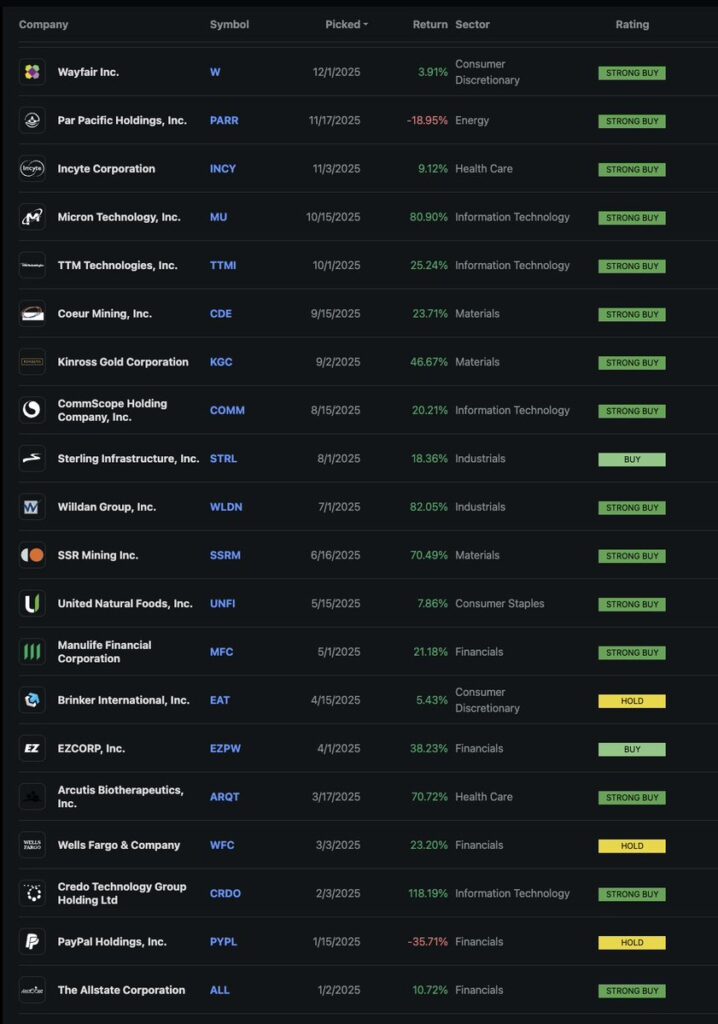Click the EZCORP logo icon
Image resolution: width=718 pixels, height=1024 pixels.
pos(32,749)
